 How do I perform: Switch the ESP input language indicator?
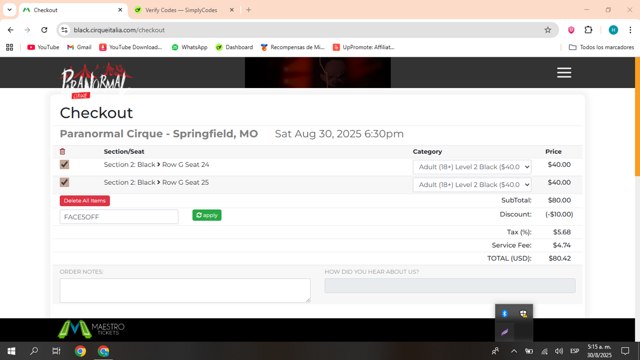click(x=575, y=351)
